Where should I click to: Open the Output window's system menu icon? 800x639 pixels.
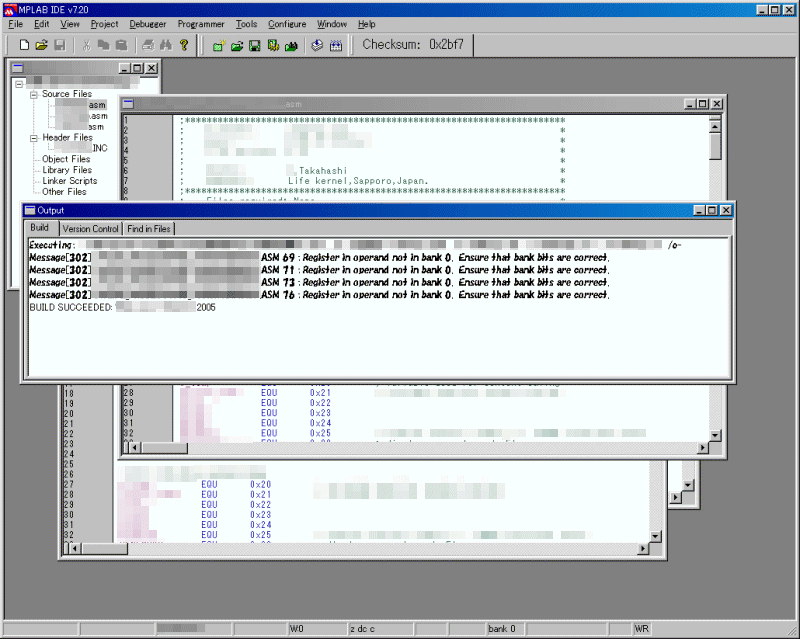(x=30, y=210)
